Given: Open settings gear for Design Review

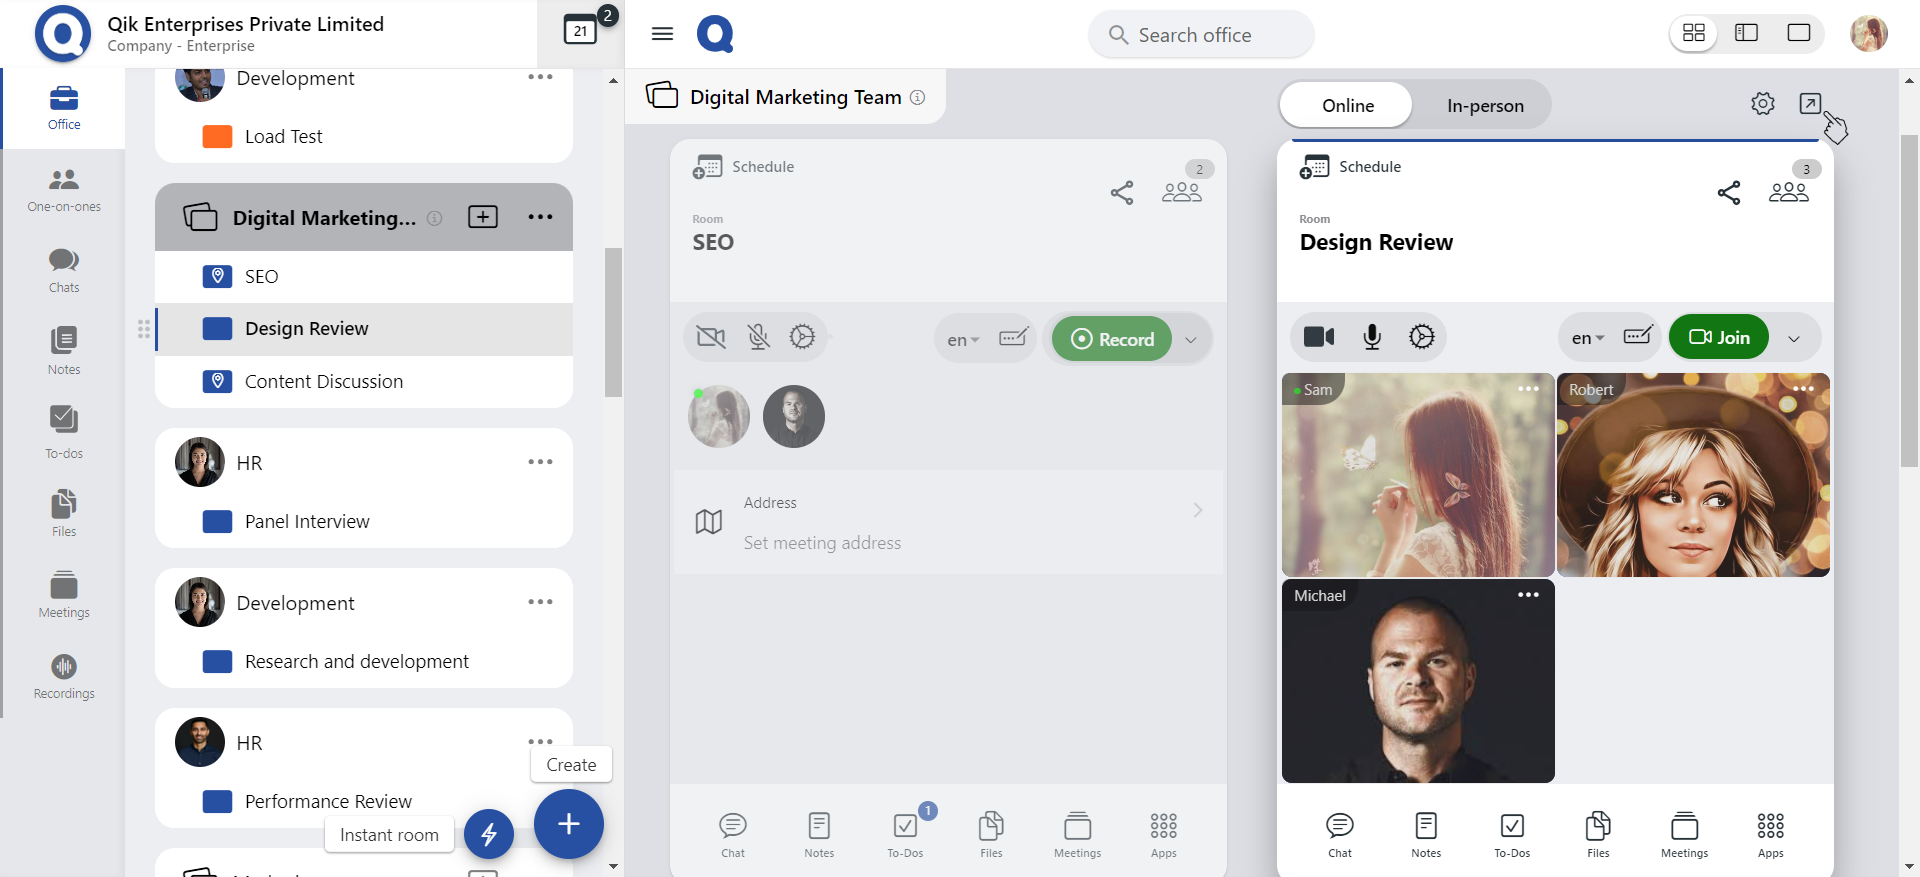Looking at the screenshot, I should tap(1762, 104).
